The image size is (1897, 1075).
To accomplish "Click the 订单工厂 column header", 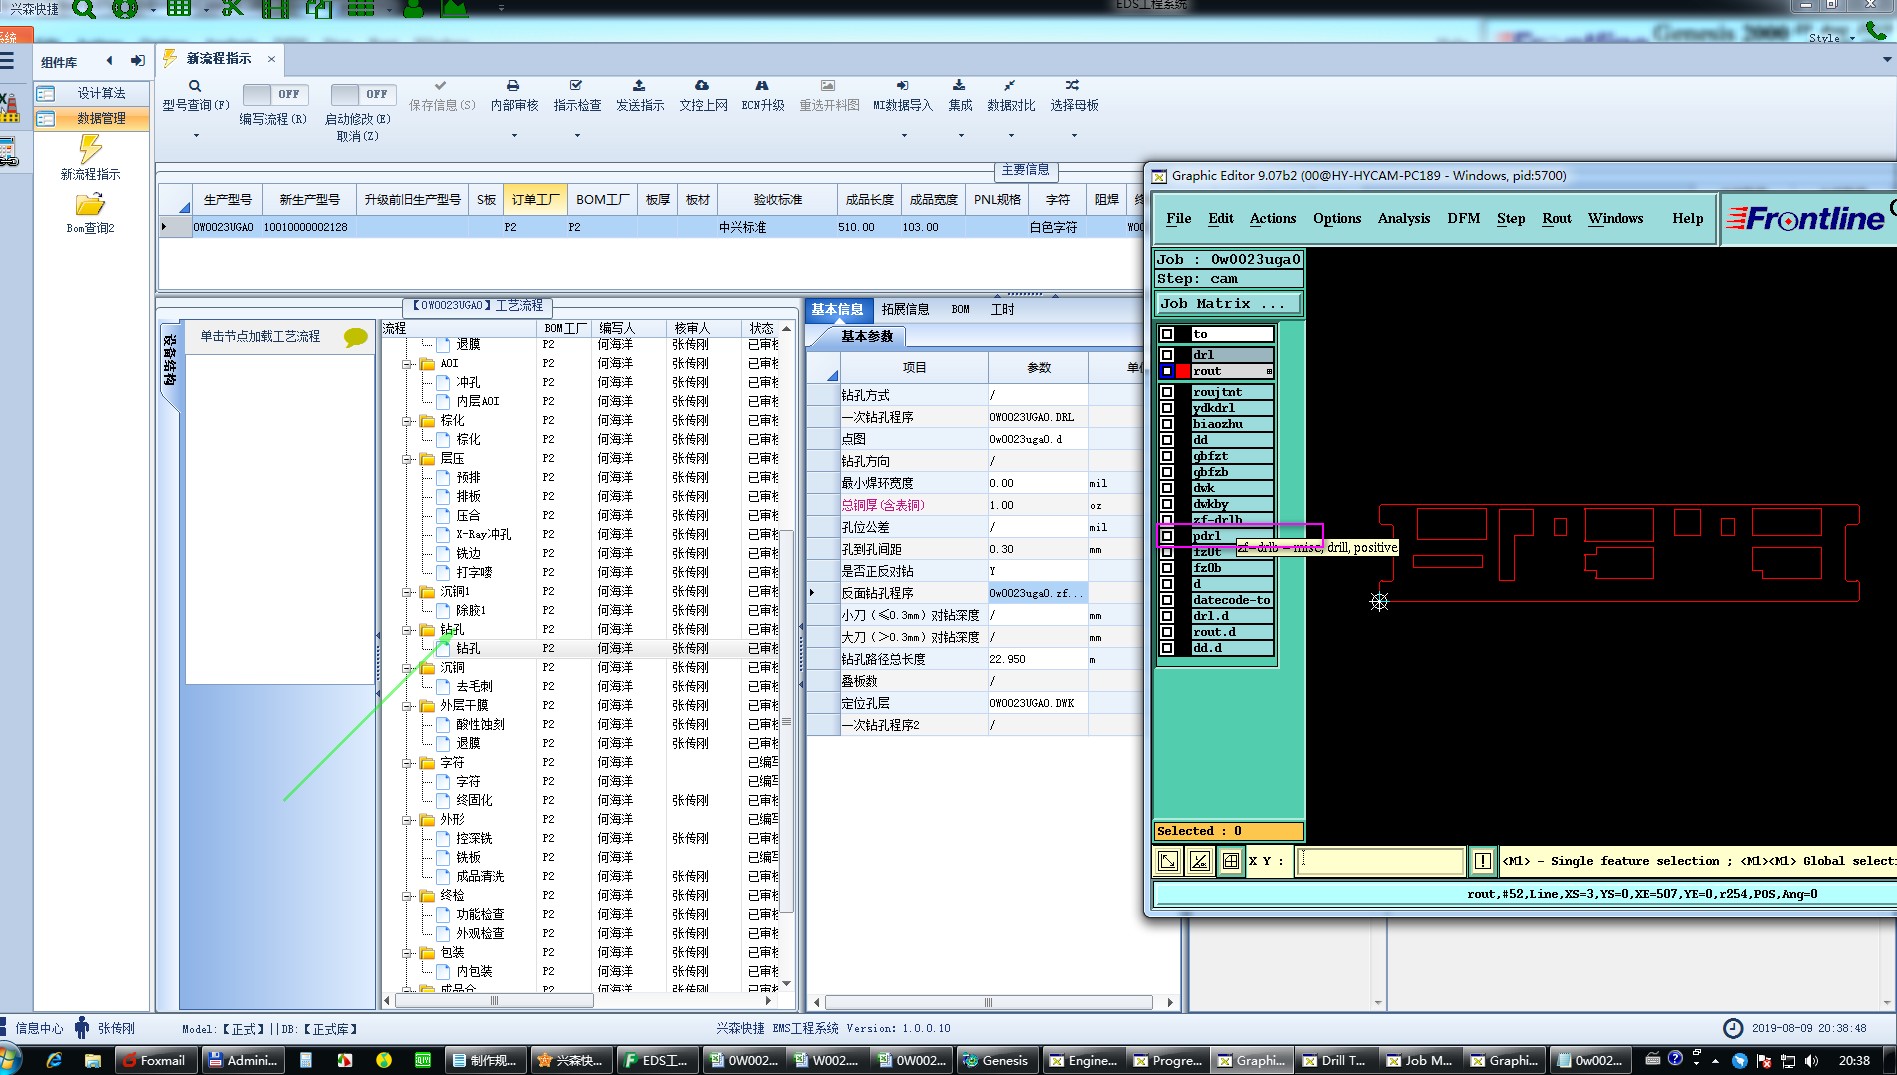I will pyautogui.click(x=535, y=200).
